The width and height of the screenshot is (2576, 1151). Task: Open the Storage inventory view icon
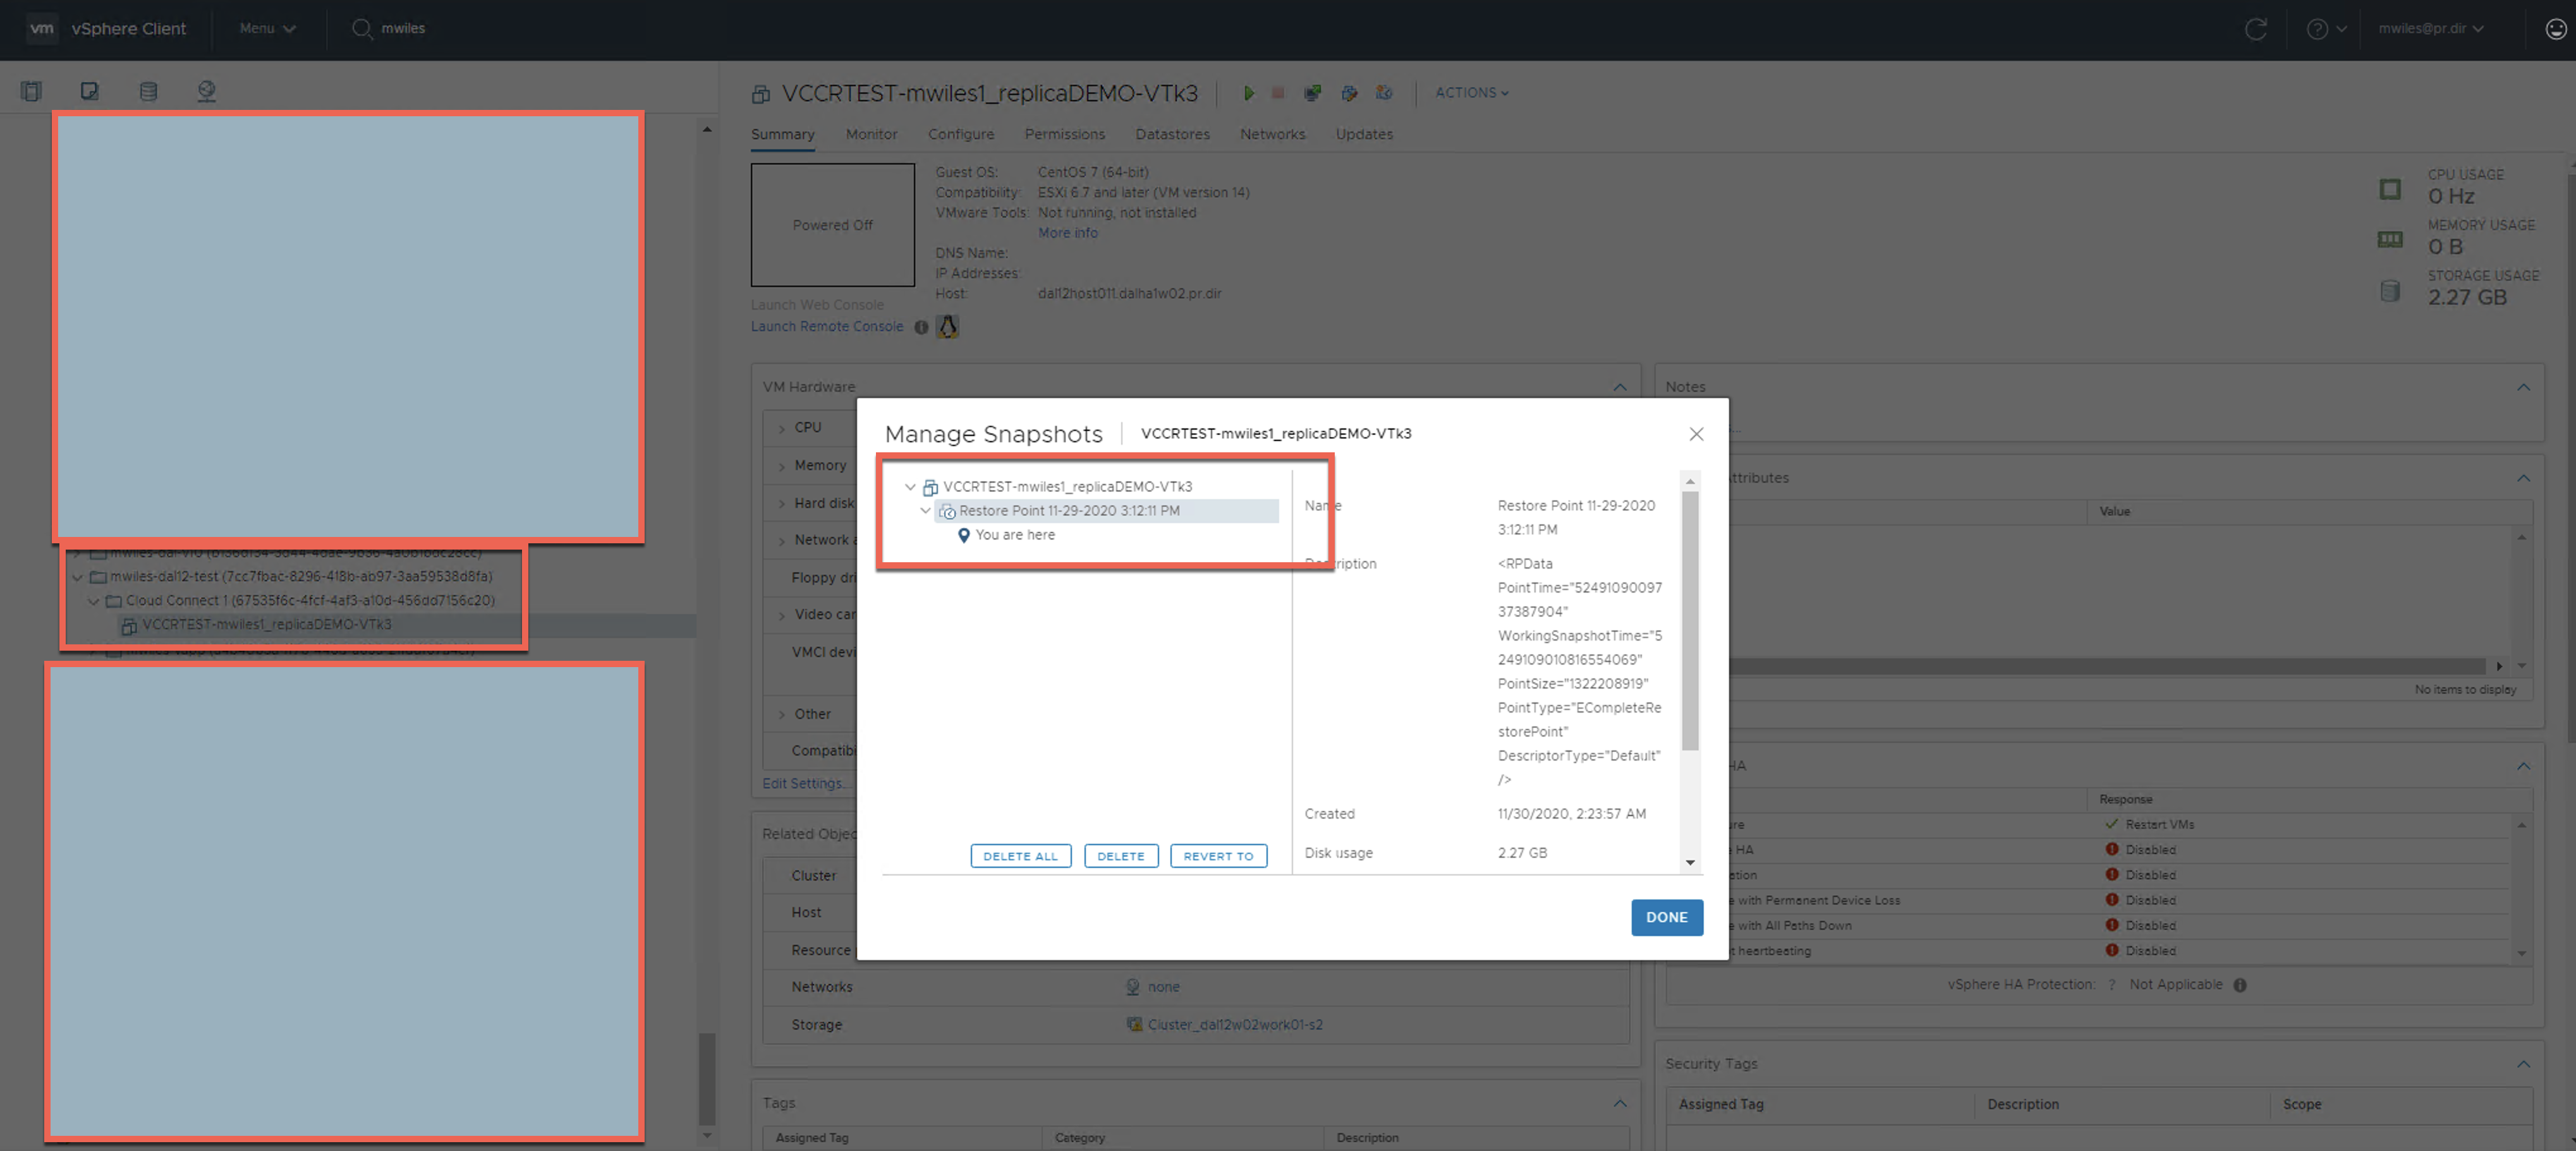click(148, 91)
